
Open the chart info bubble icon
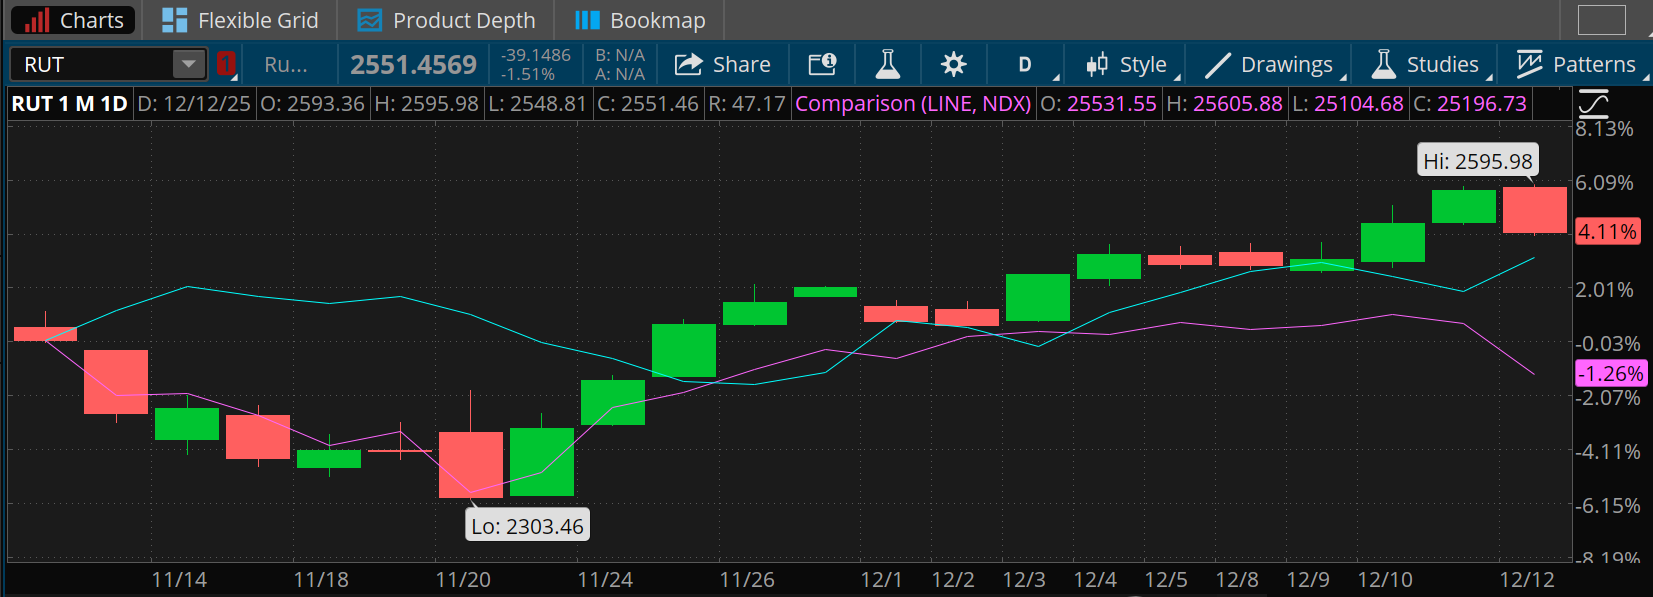pos(822,64)
